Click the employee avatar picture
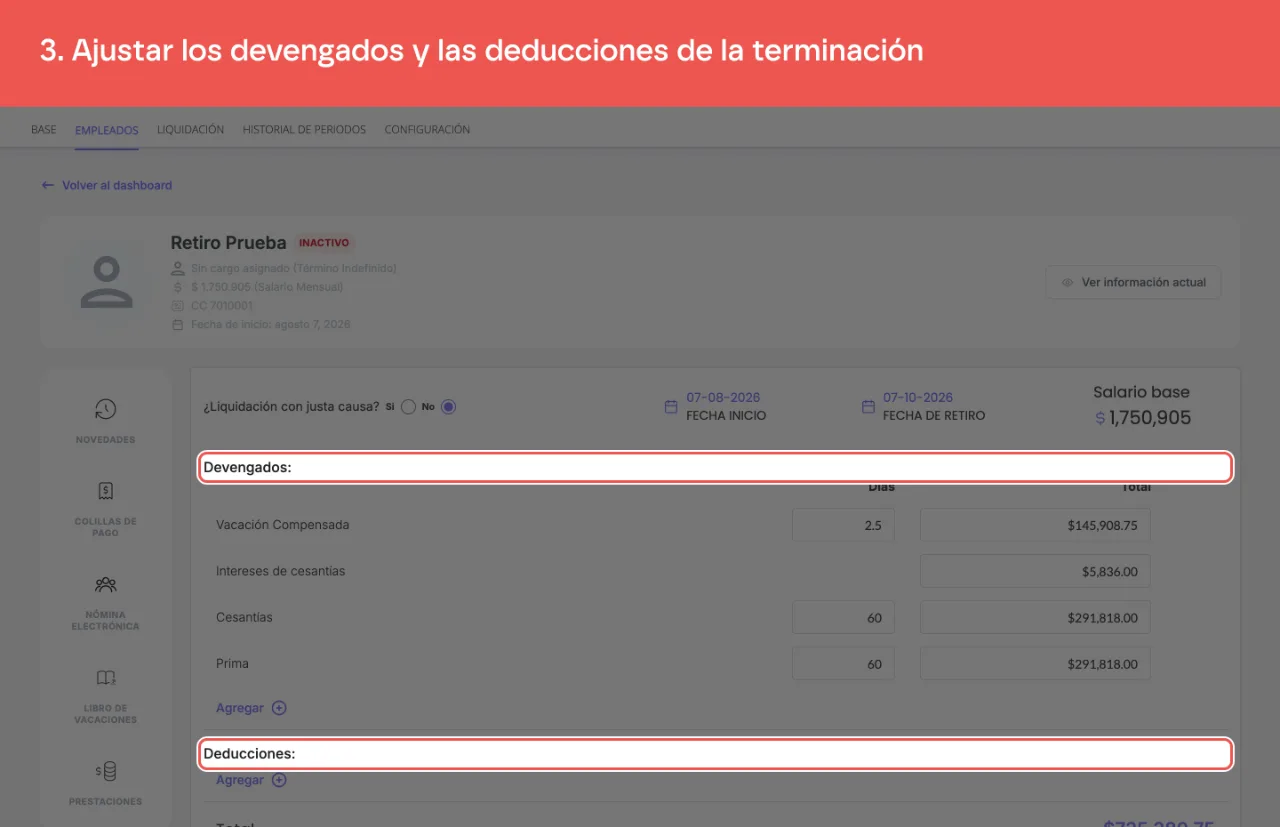The image size is (1280, 827). click(x=106, y=282)
